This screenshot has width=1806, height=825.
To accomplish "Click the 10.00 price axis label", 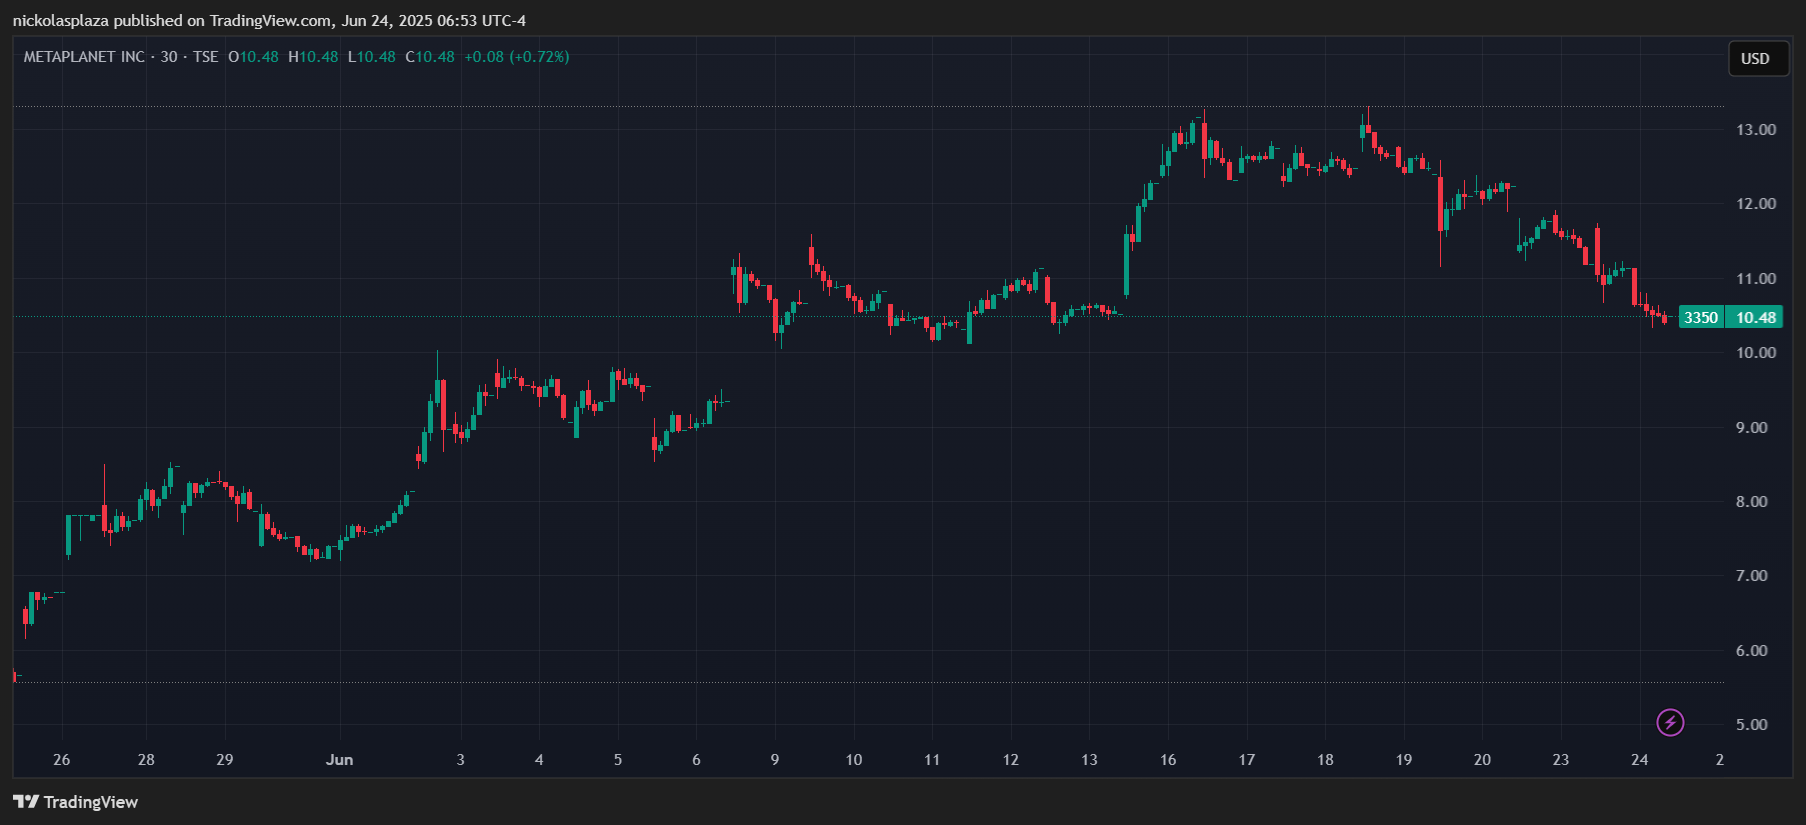I will click(x=1756, y=352).
